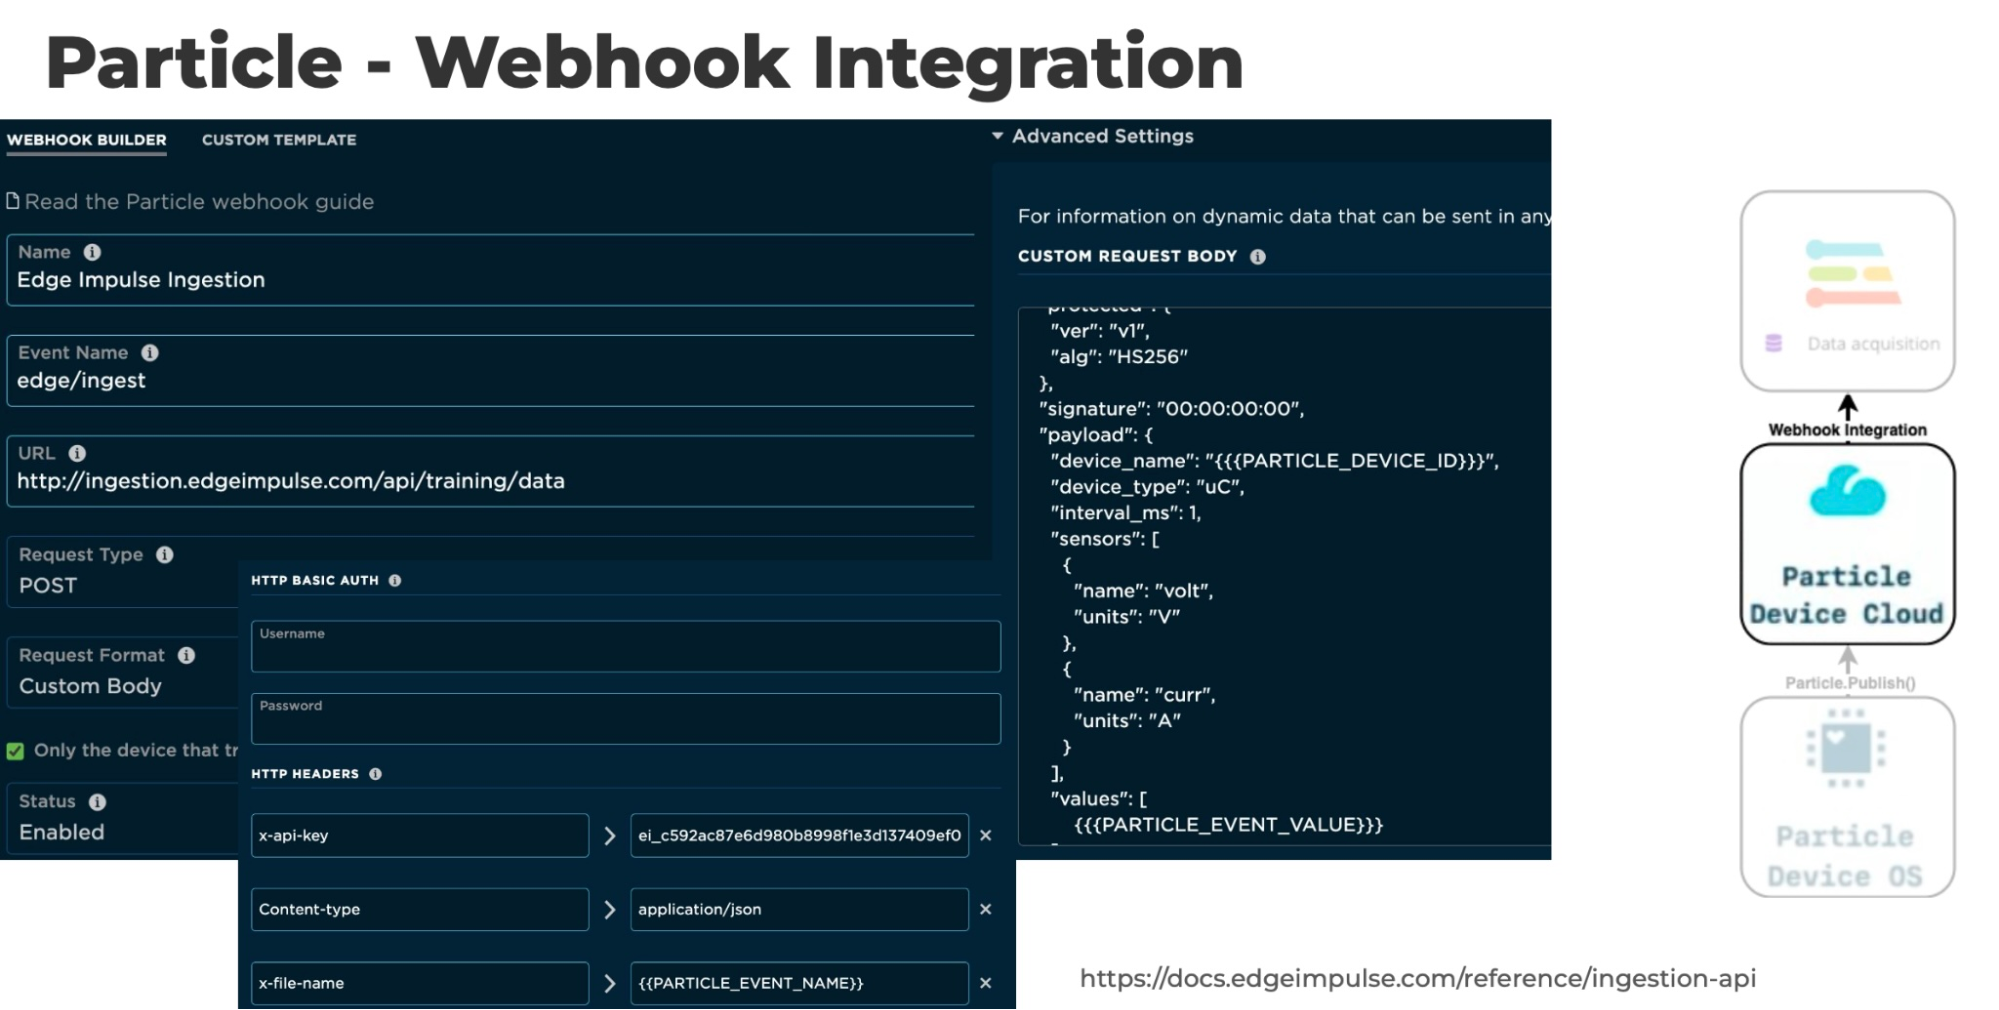1999x1010 pixels.
Task: Show info tooltip for Request Type
Action: 165,555
